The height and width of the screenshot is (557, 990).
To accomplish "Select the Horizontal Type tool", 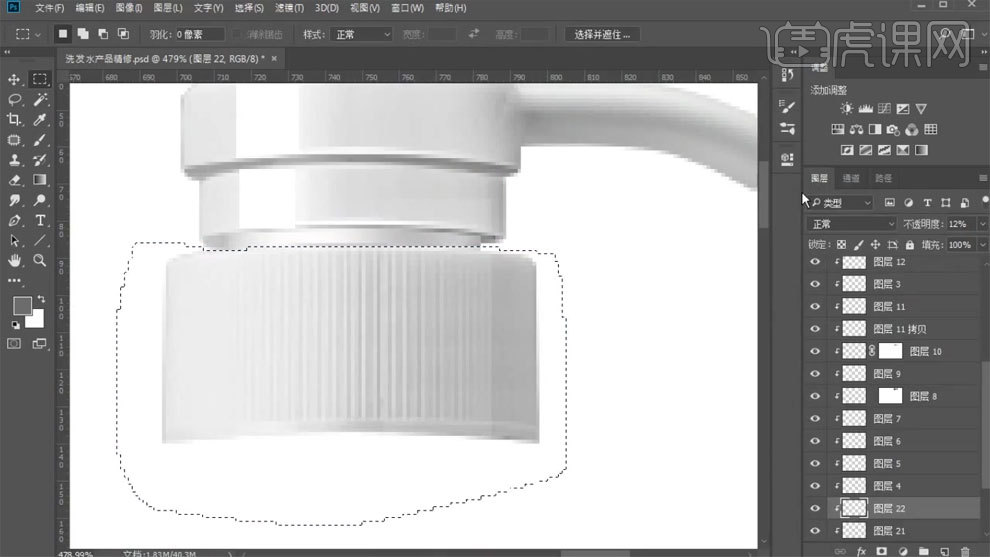I will tap(40, 221).
